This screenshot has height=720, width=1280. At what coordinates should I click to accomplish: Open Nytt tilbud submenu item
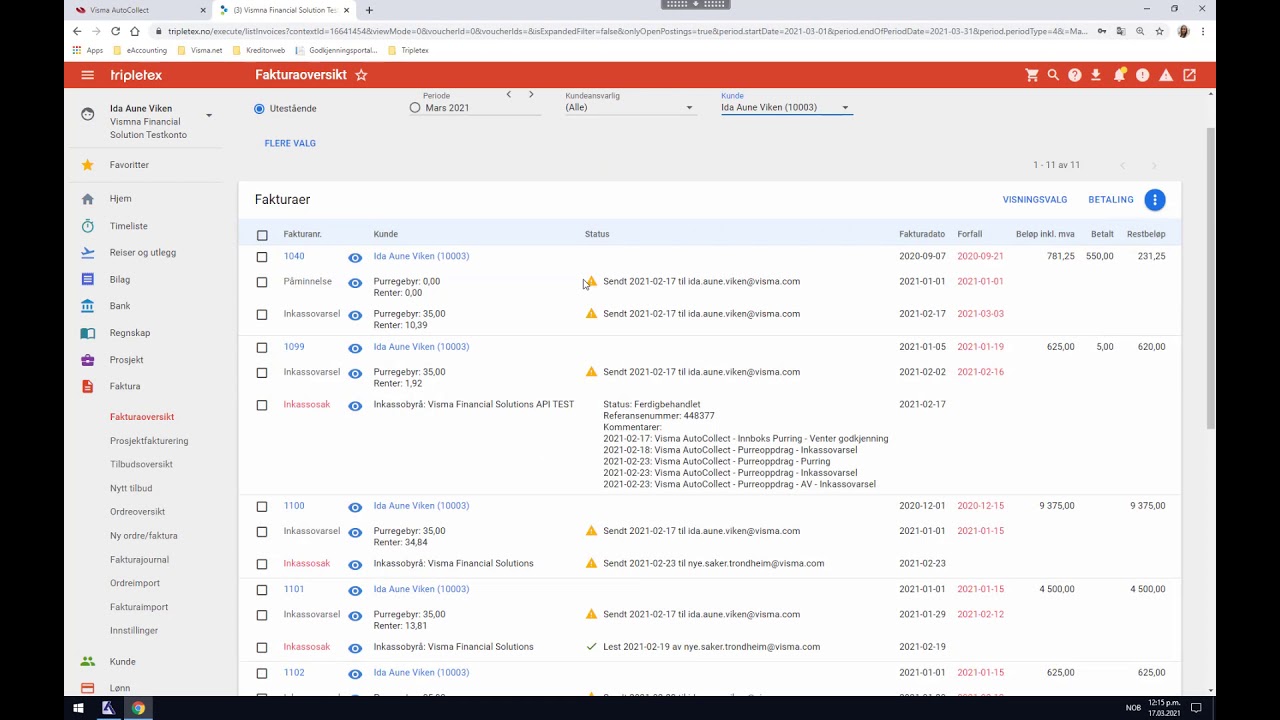pos(131,489)
